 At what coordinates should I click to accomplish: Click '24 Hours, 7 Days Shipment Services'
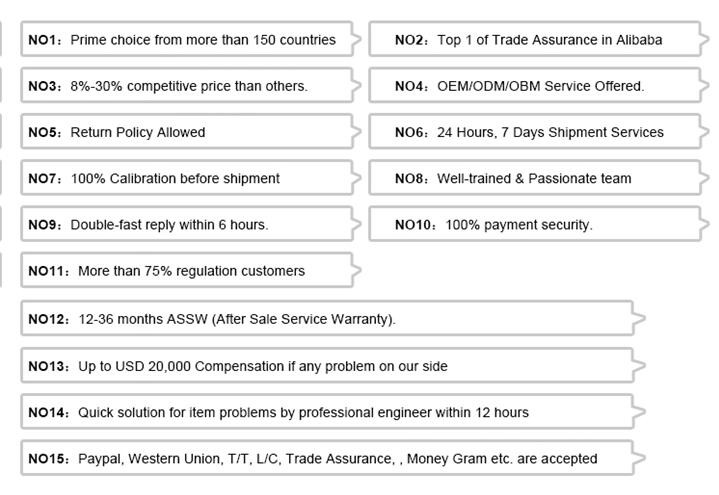[x=529, y=132]
